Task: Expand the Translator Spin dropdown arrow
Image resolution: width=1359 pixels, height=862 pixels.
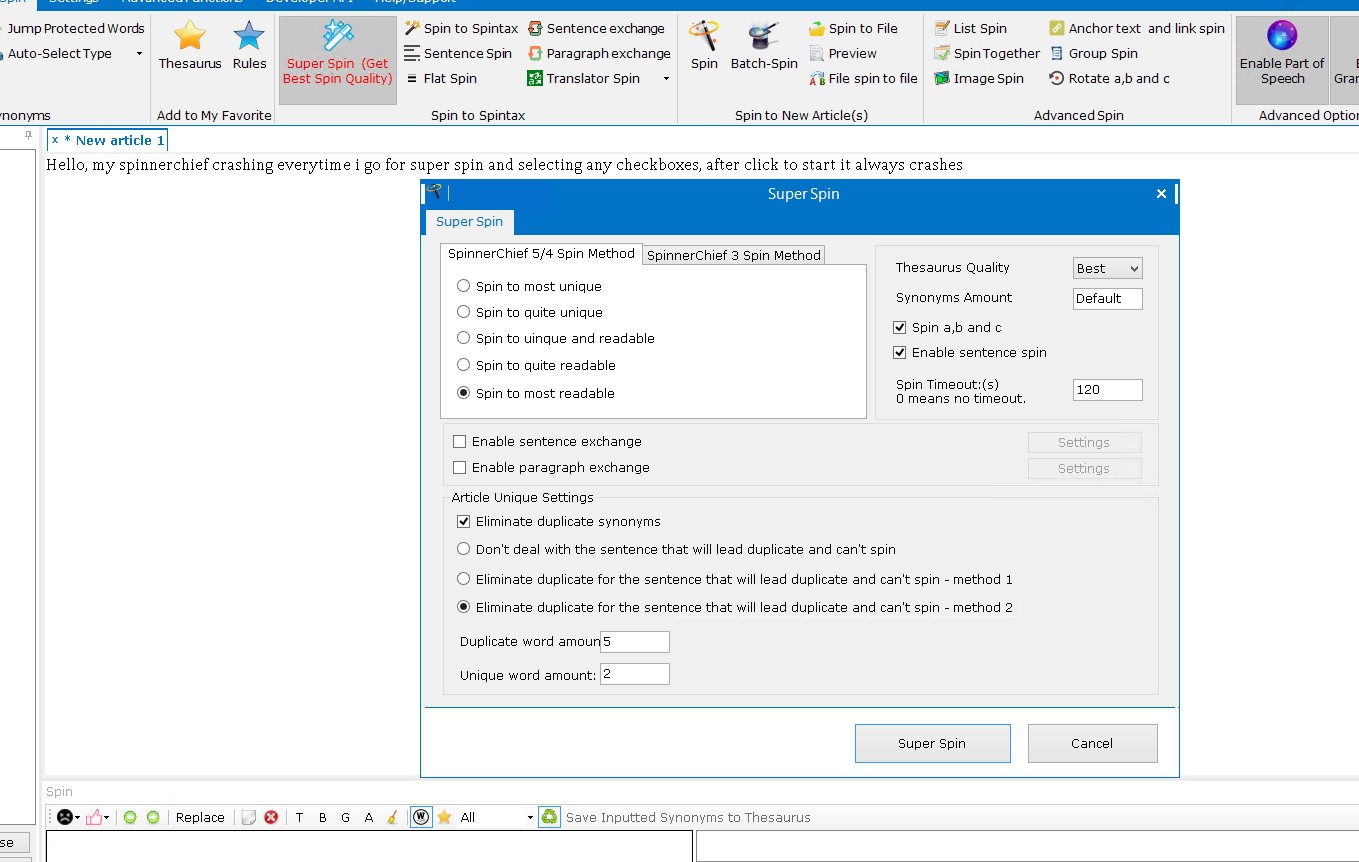Action: [x=666, y=79]
